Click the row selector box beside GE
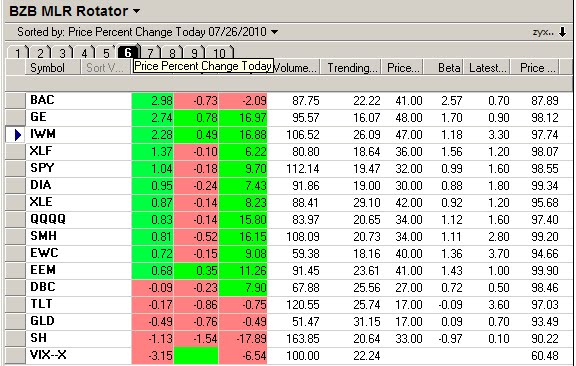This screenshot has height=366, width=576. pyautogui.click(x=15, y=118)
